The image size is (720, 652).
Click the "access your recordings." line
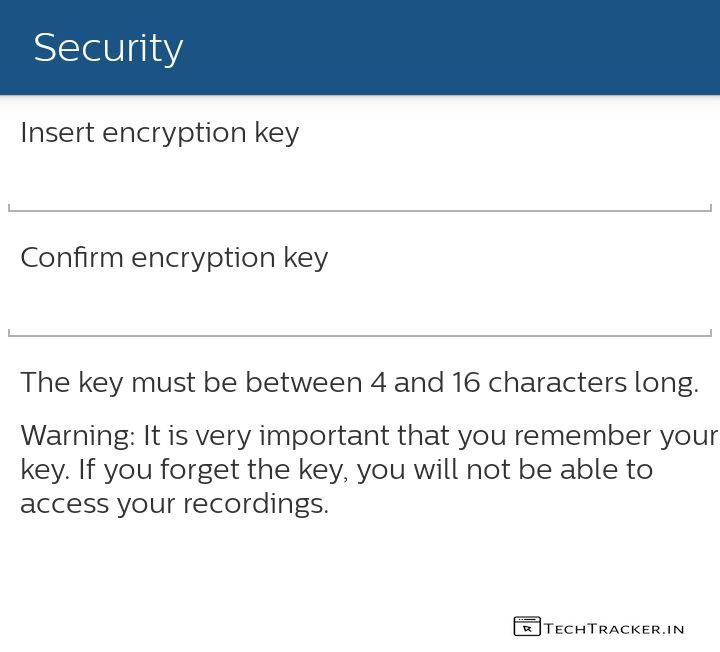pyautogui.click(x=174, y=504)
